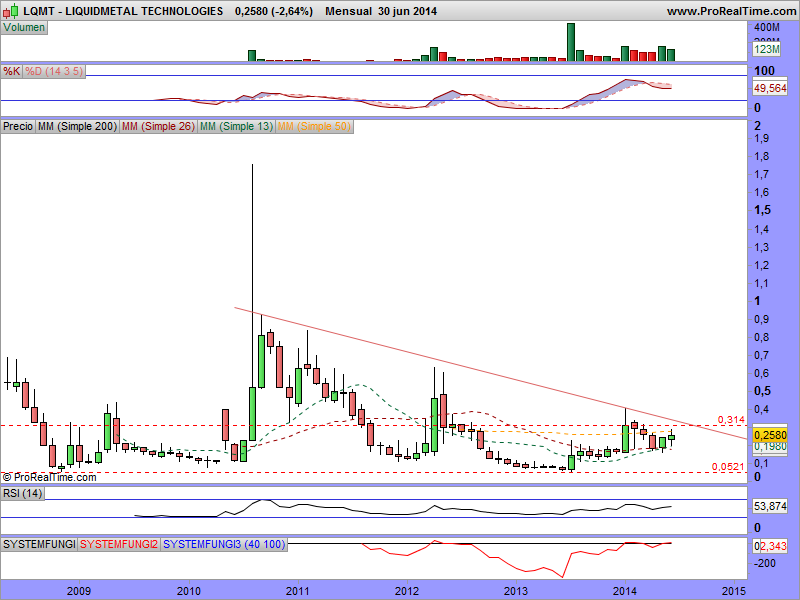Click the 2013 year label on time axis
This screenshot has width=800, height=600.
[516, 591]
